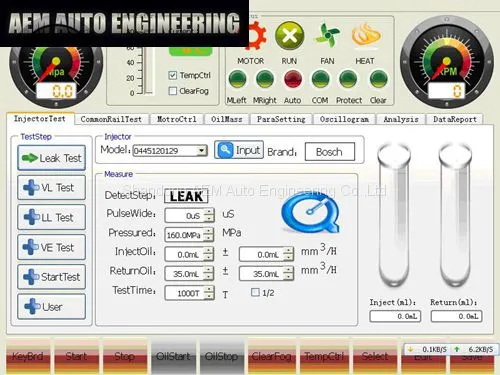Screen dimensions: 500x375
Task: Click the Start bottom button
Action: tap(77, 356)
